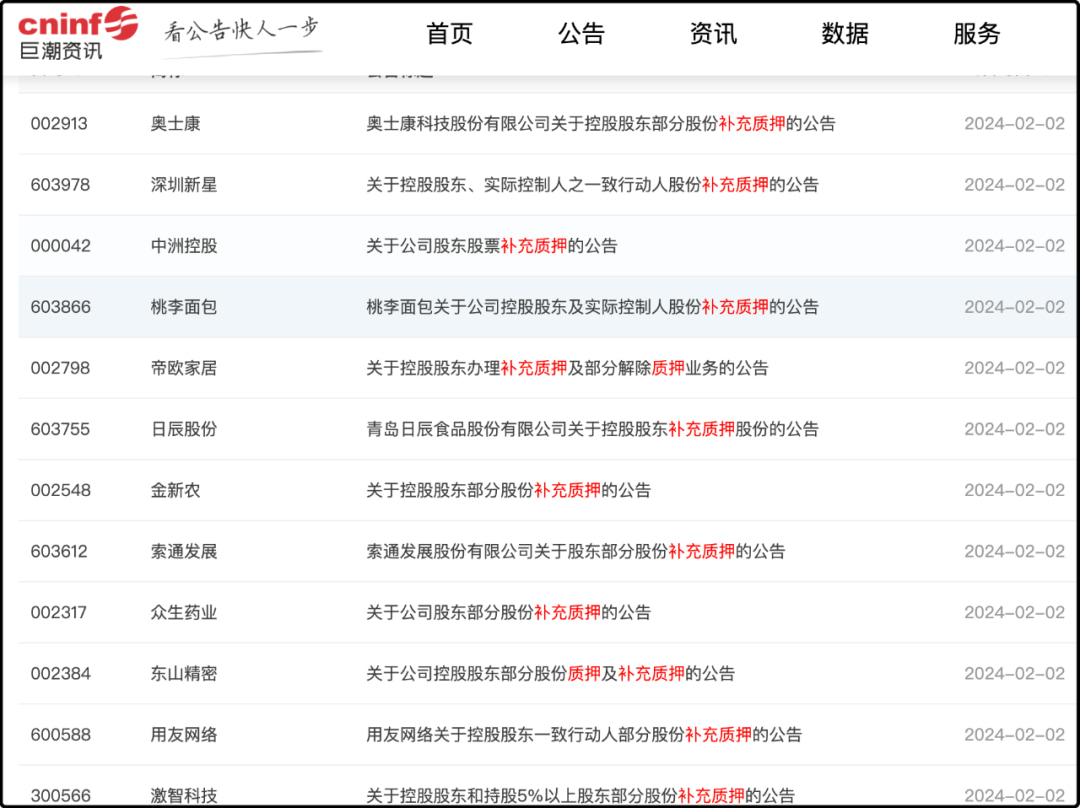Open 激智科技 持股5%以上股东 announcement
The image size is (1080, 808).
(x=581, y=796)
